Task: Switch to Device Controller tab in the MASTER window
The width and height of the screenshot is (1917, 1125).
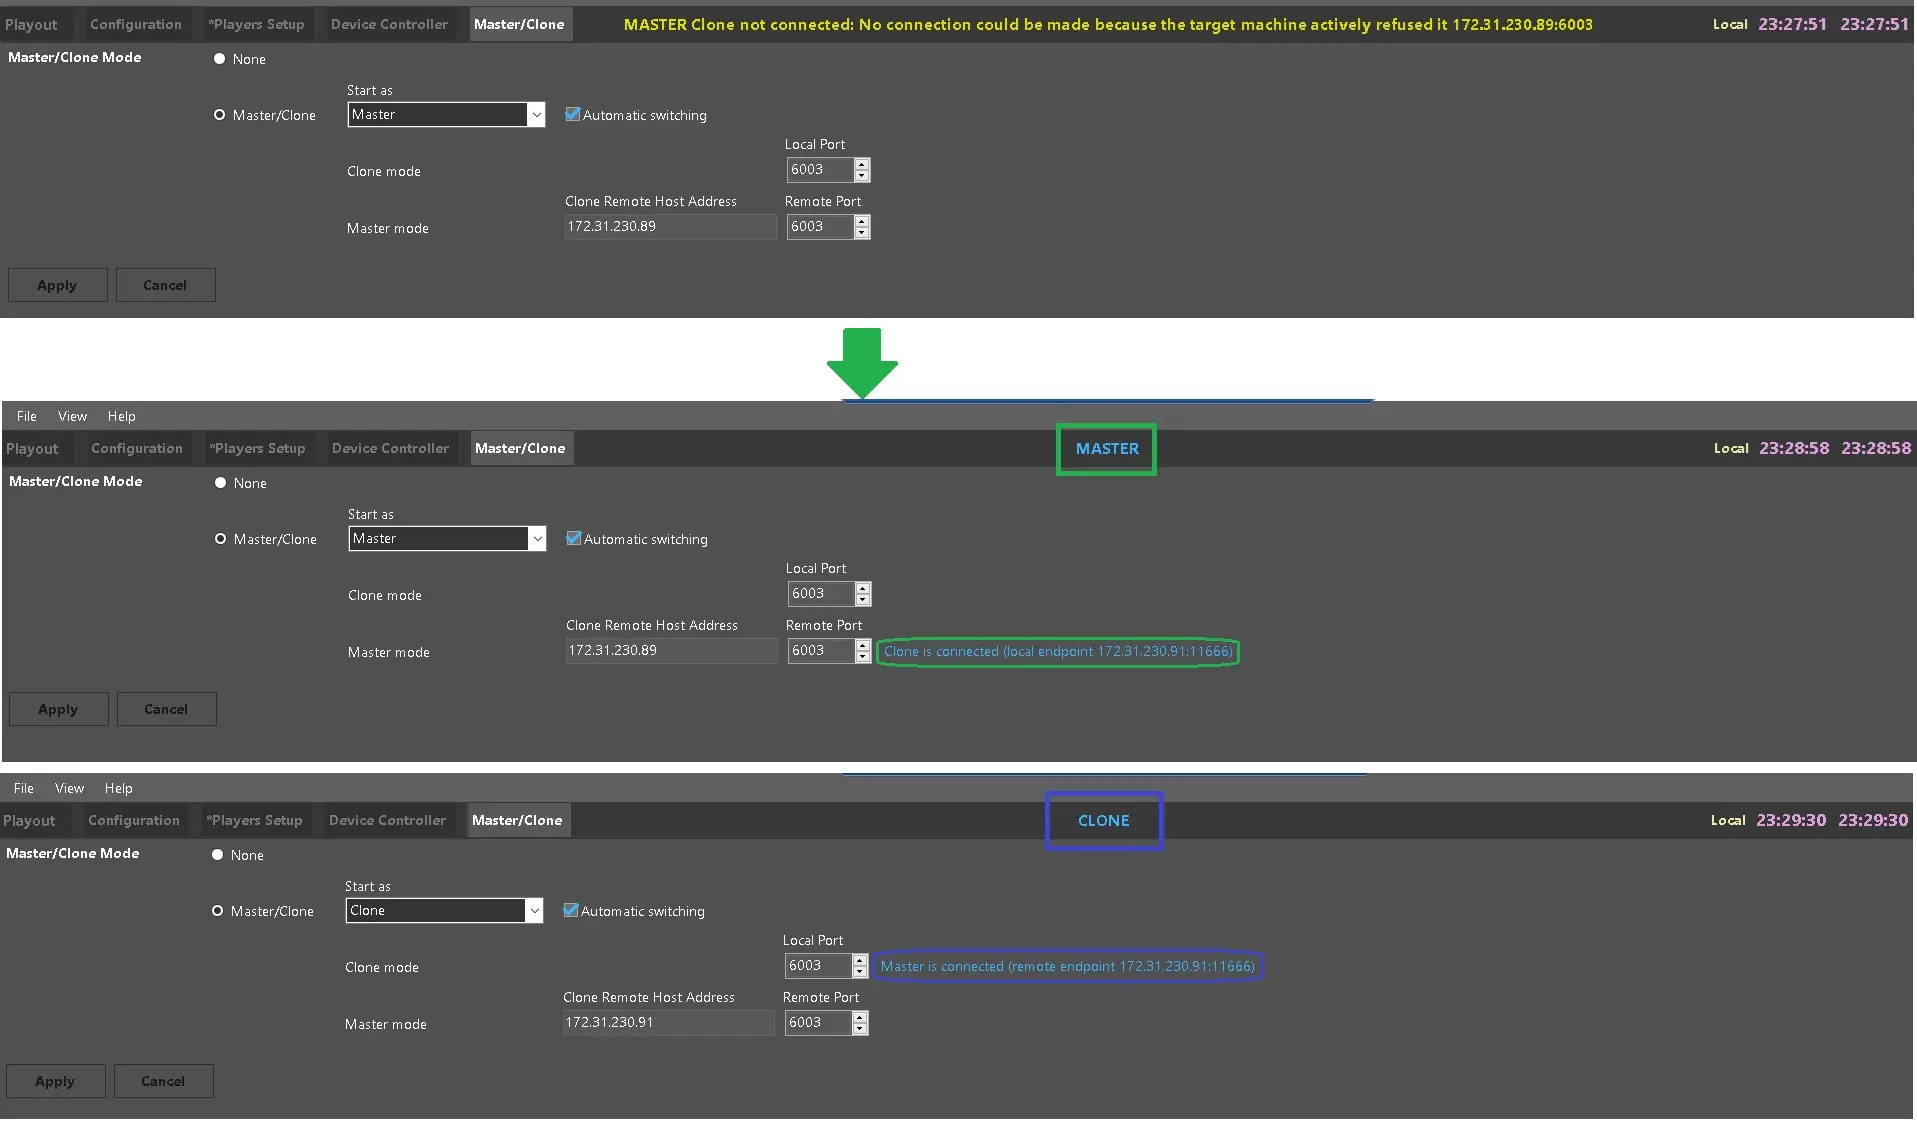Action: 390,449
